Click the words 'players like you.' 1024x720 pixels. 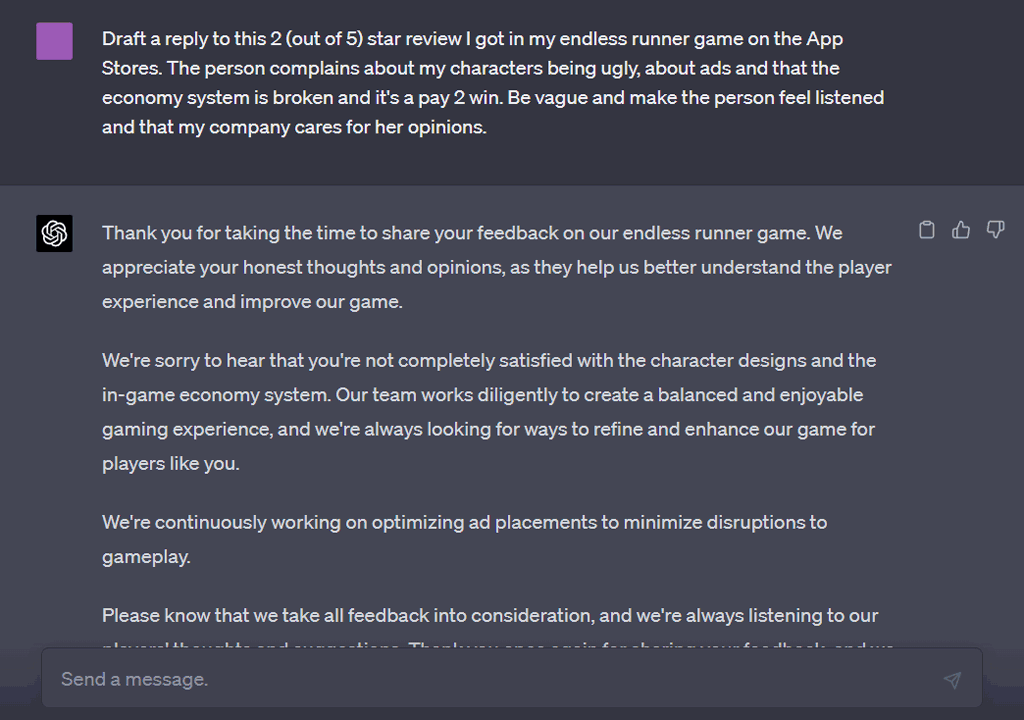click(x=170, y=463)
